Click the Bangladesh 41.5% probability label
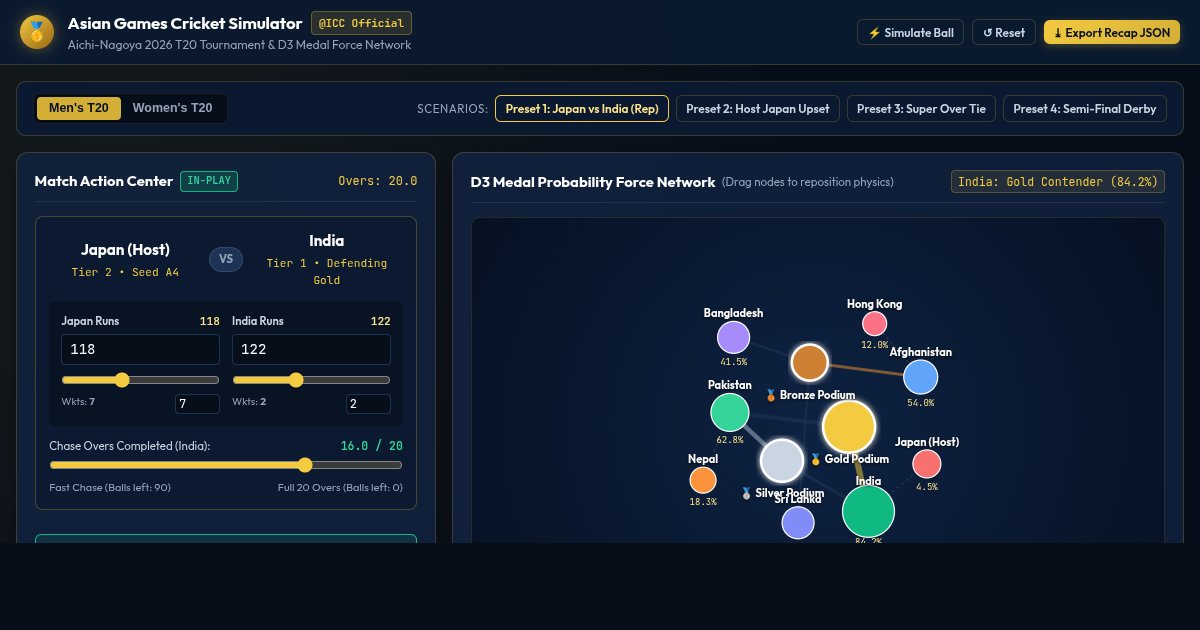The image size is (1200, 630). 733,362
